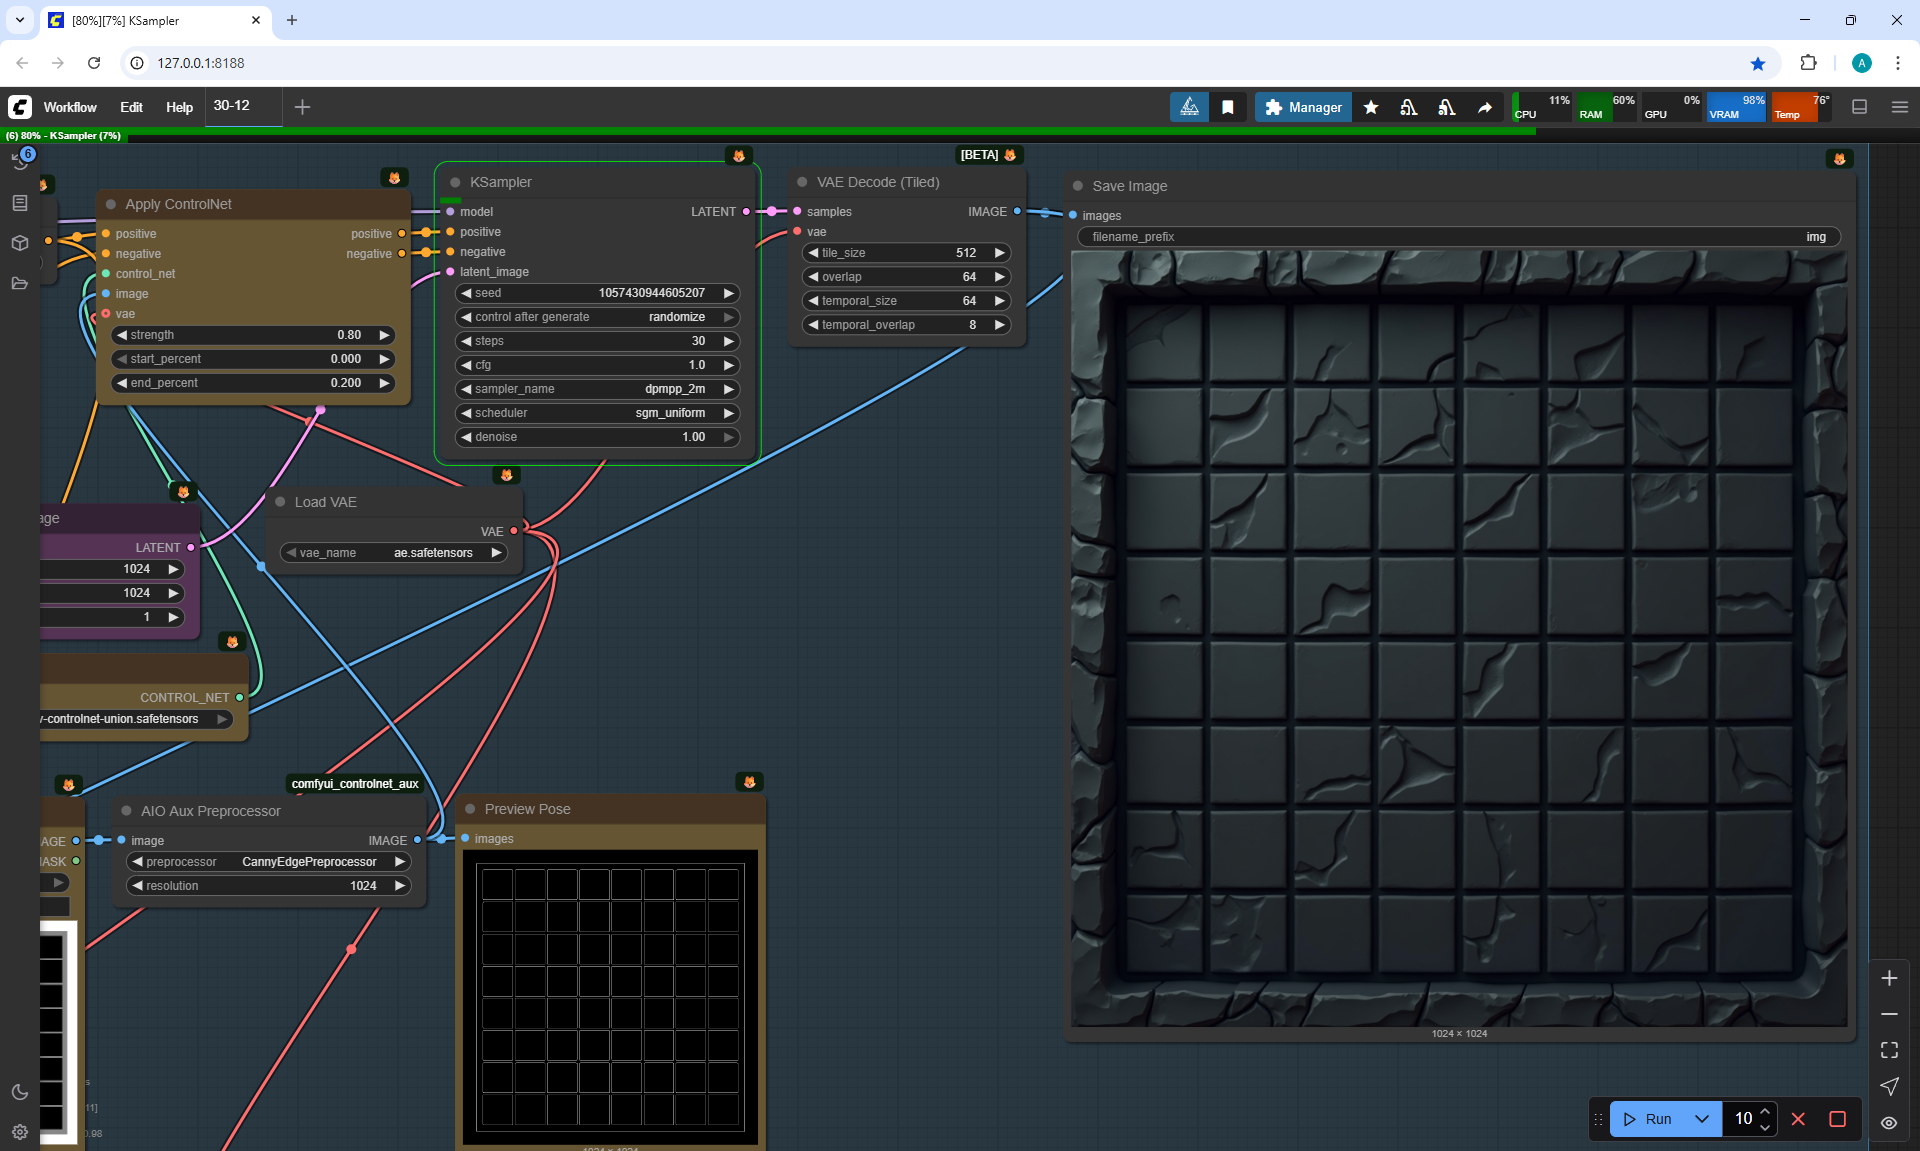Open the node library cube icon
This screenshot has width=1920, height=1151.
click(x=20, y=243)
